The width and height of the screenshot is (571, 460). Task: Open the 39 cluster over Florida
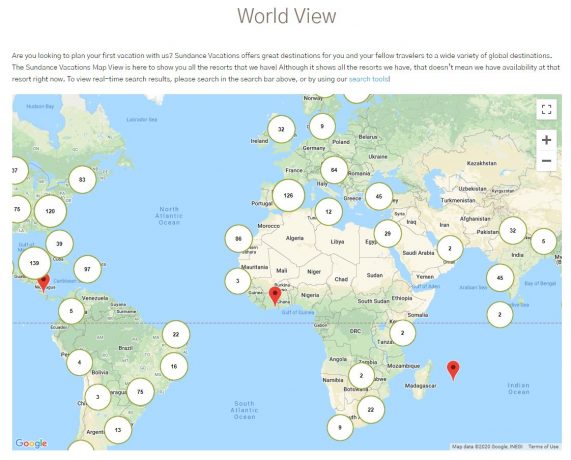pyautogui.click(x=59, y=244)
